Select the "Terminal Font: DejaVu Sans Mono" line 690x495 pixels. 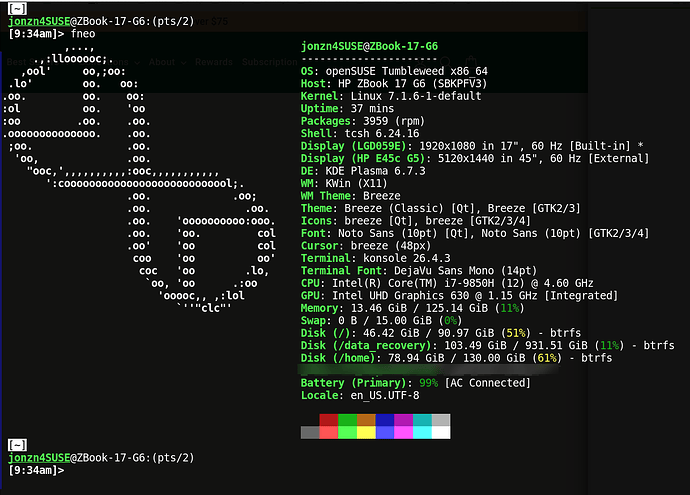tap(419, 271)
